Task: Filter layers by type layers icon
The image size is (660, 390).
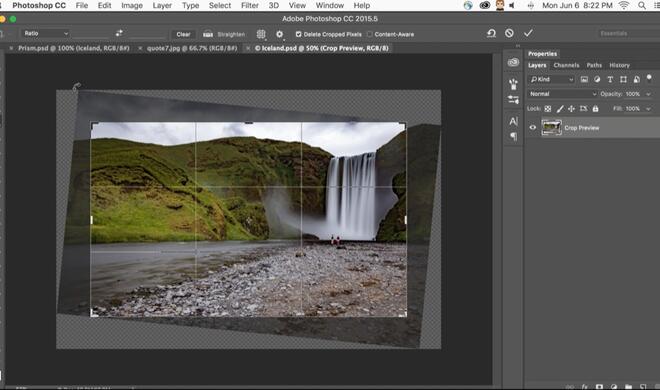Action: [610, 79]
